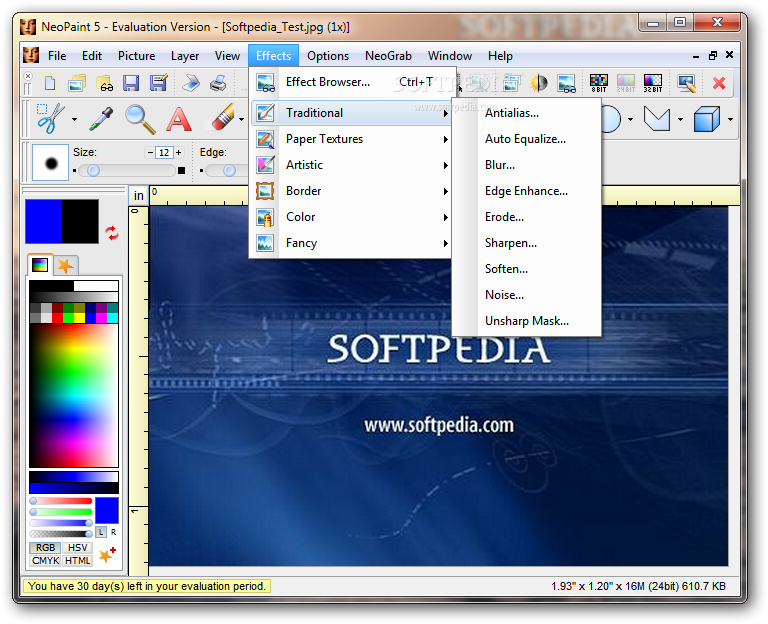Increase brush size with plus button

click(x=179, y=152)
